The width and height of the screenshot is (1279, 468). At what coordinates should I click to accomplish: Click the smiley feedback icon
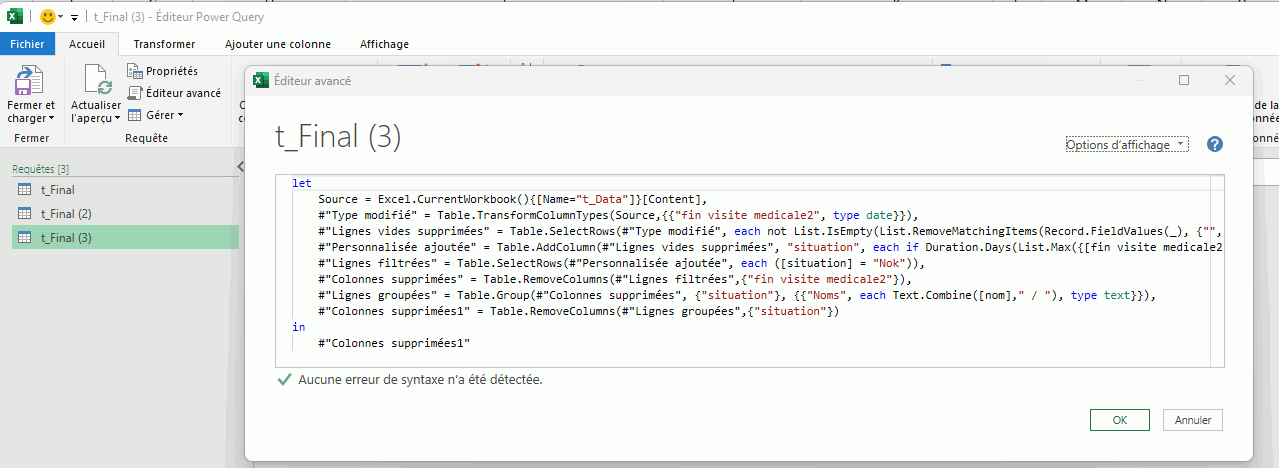(x=47, y=17)
